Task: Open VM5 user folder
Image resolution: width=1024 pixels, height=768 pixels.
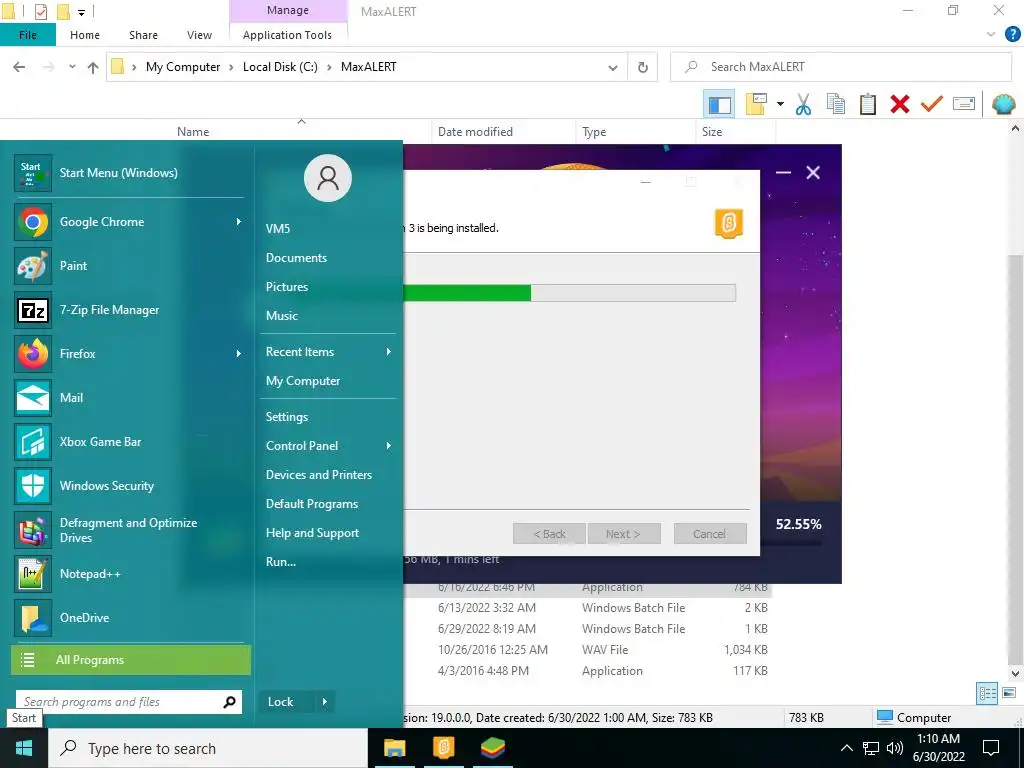Action: point(328,229)
